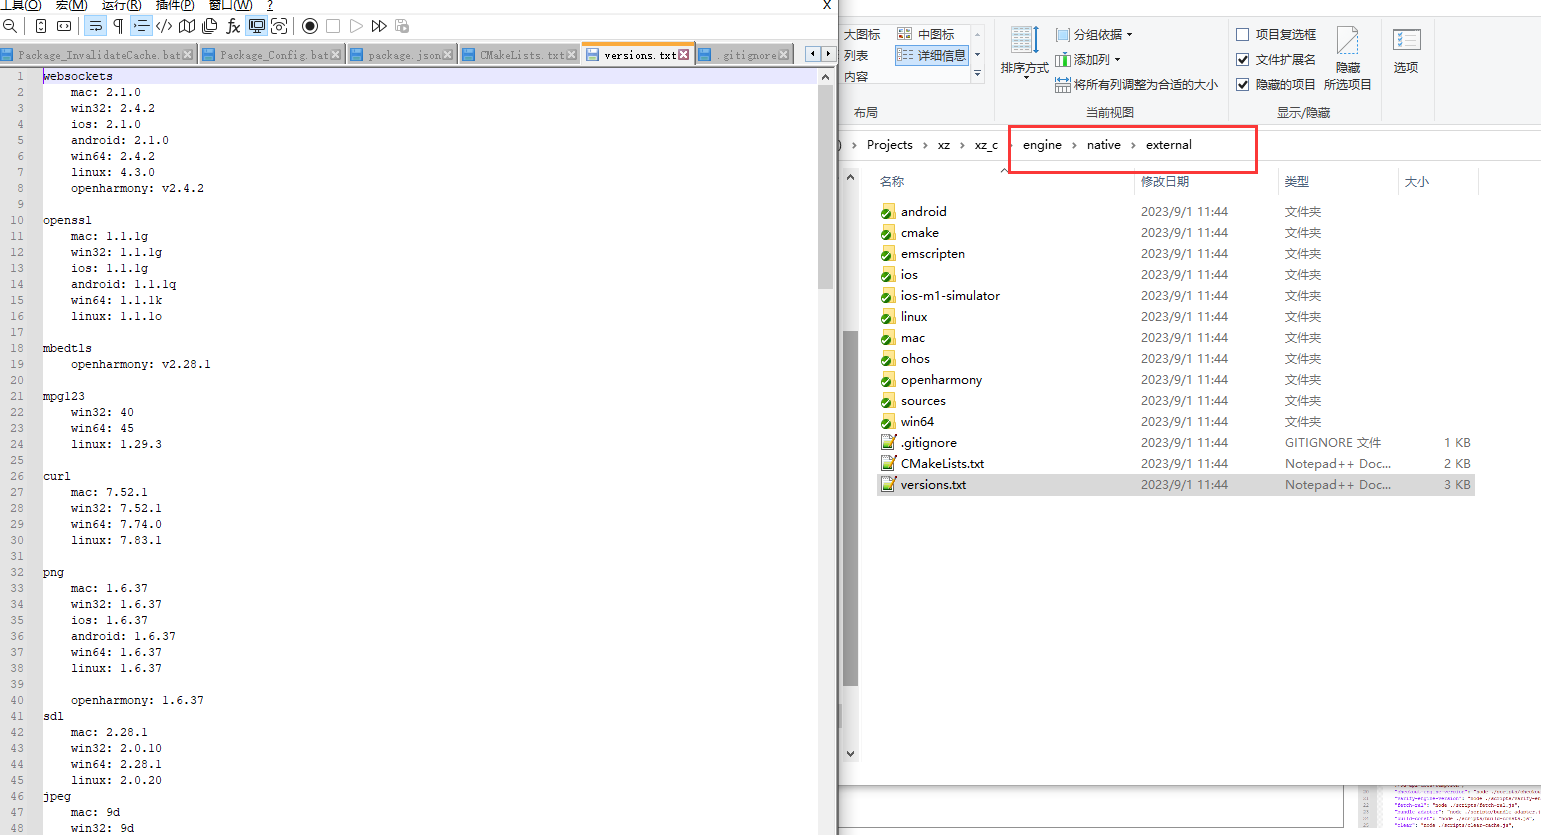Uncheck the 文件扩展名 file extensions checkbox
This screenshot has width=1541, height=835.
[x=1243, y=59]
